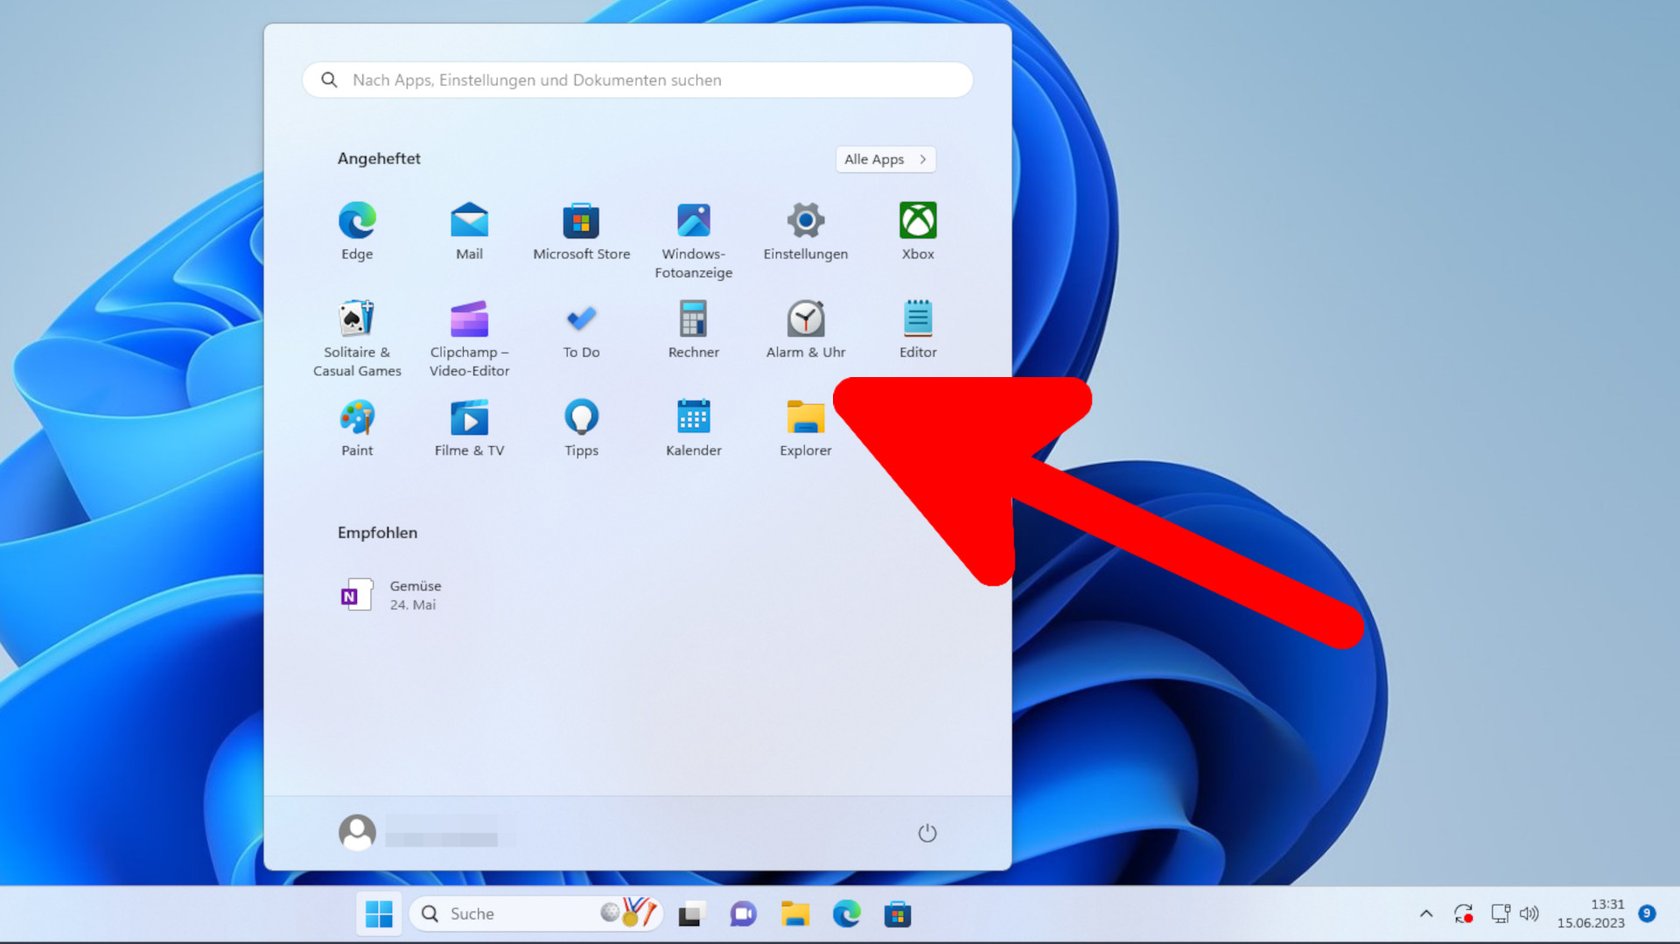Expand hidden system tray icons chevron
The width and height of the screenshot is (1680, 944).
click(1426, 914)
